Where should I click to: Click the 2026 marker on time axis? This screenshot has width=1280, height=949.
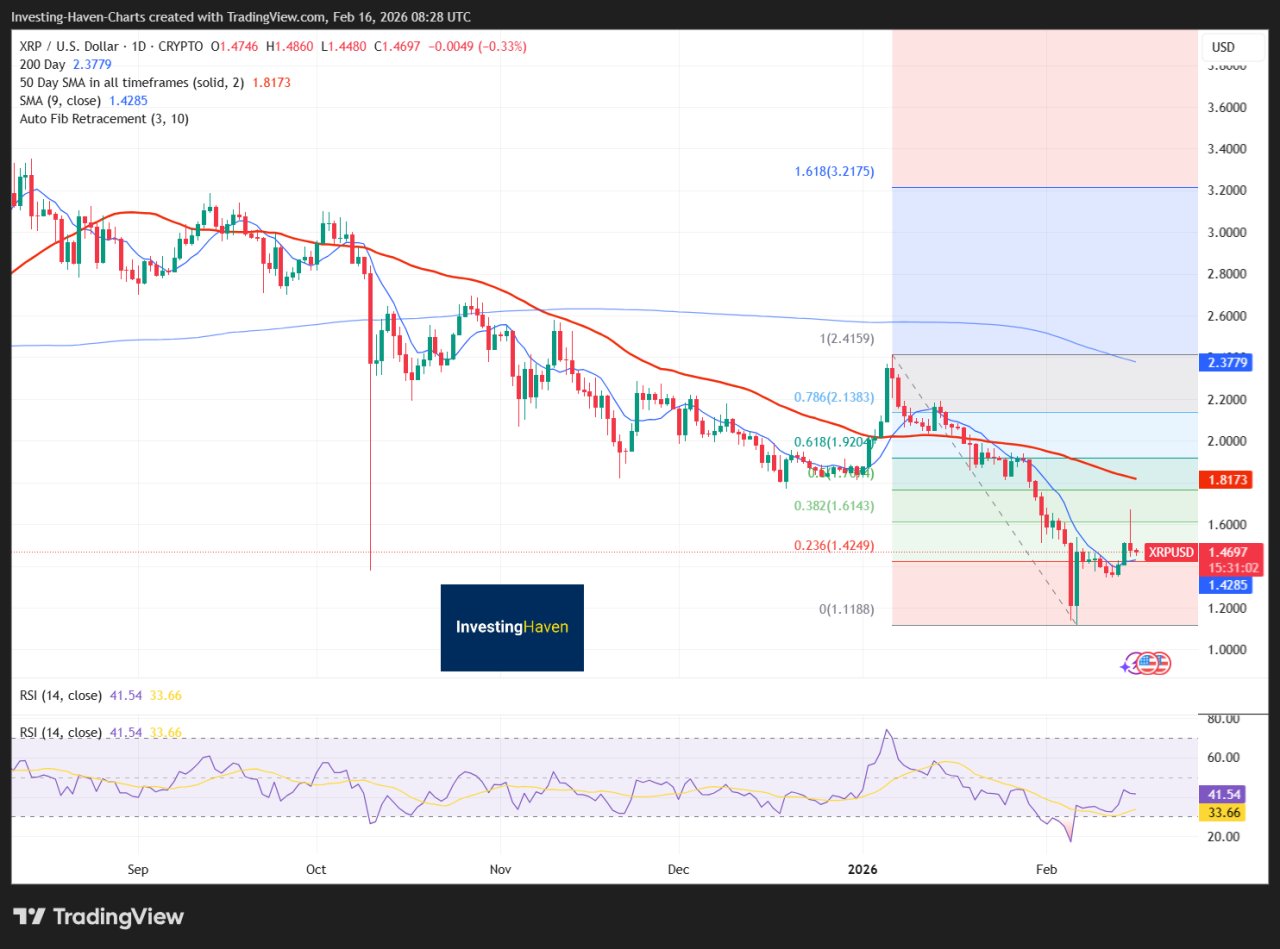[862, 869]
